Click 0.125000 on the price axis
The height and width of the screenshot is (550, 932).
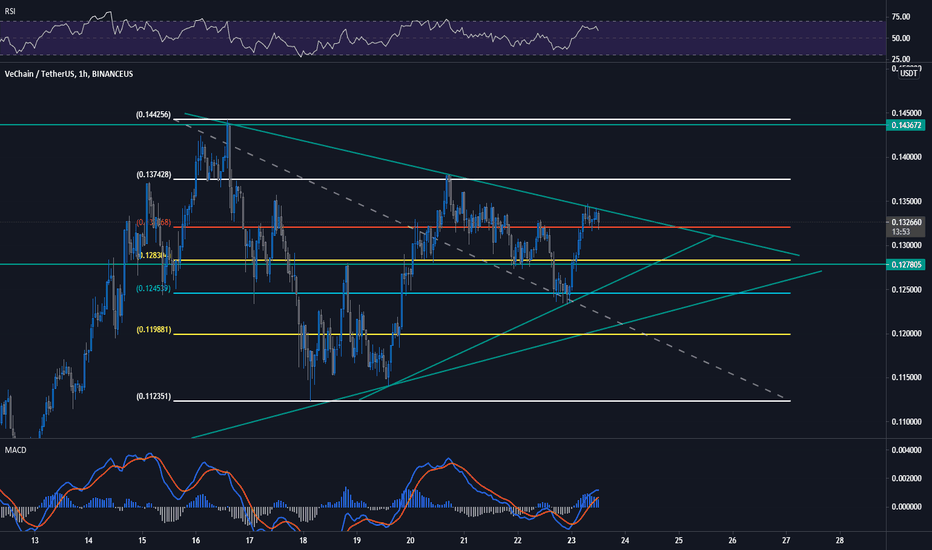coord(906,290)
